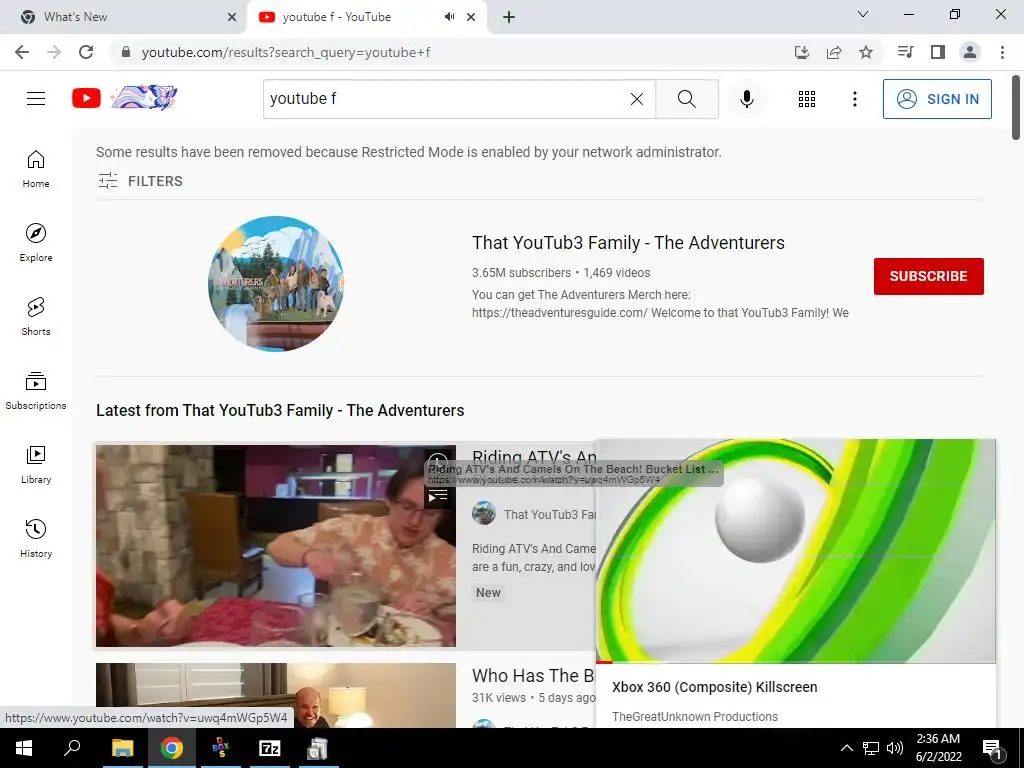
Task: Open the Who Has The B video thumbnail
Action: click(276, 695)
